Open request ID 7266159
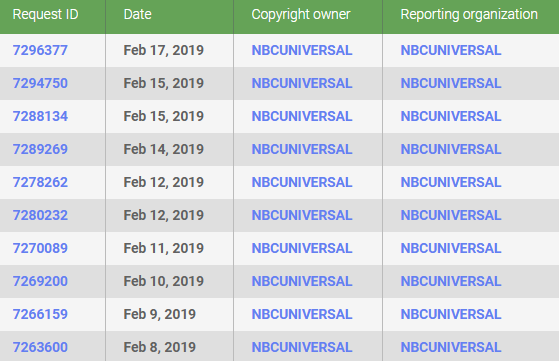 coord(40,314)
